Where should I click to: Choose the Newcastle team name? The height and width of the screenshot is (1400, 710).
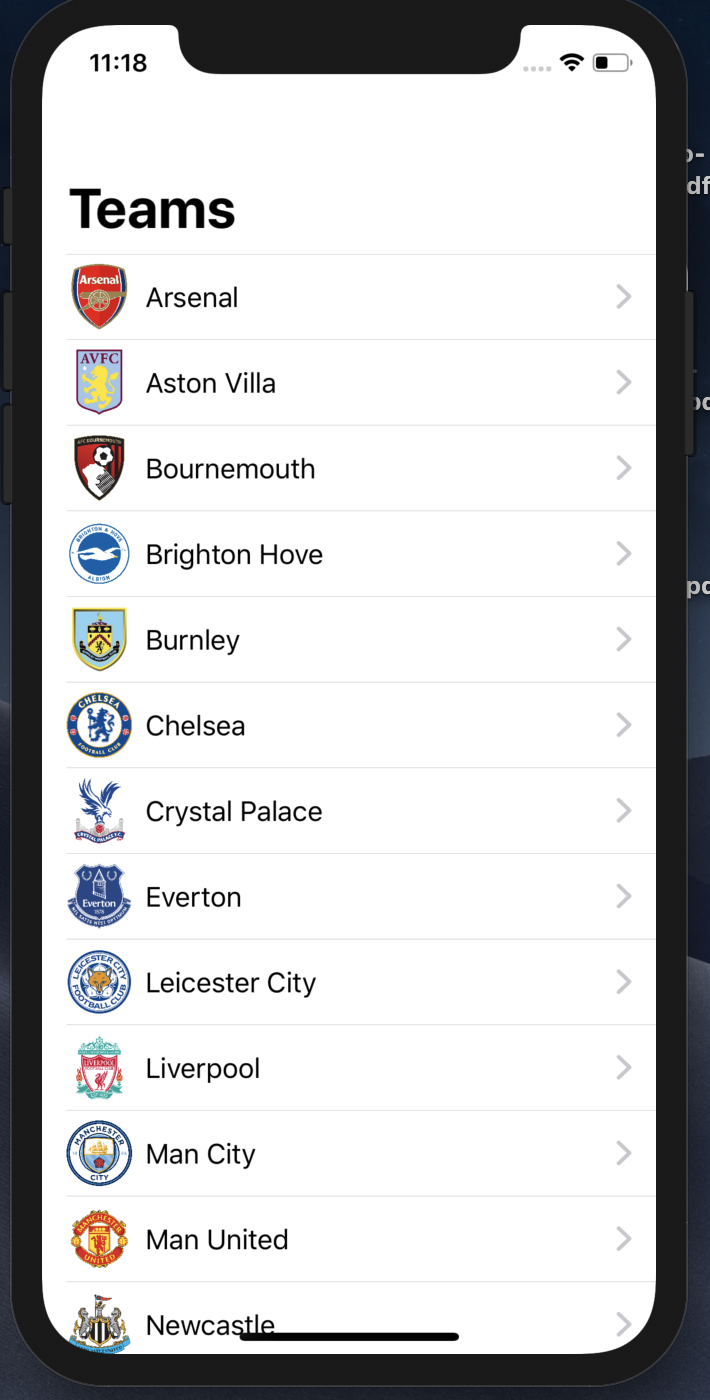pos(210,1325)
